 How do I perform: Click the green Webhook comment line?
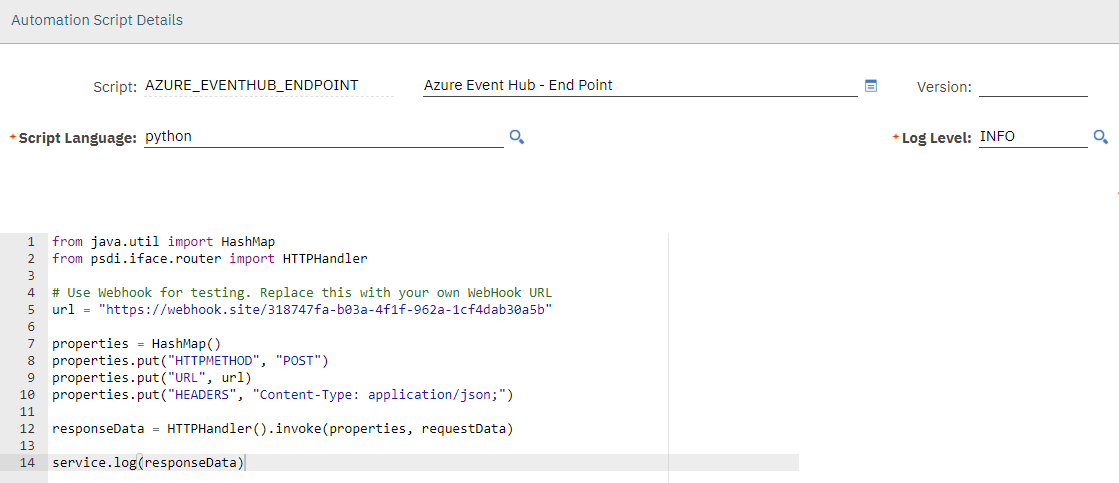coord(303,293)
